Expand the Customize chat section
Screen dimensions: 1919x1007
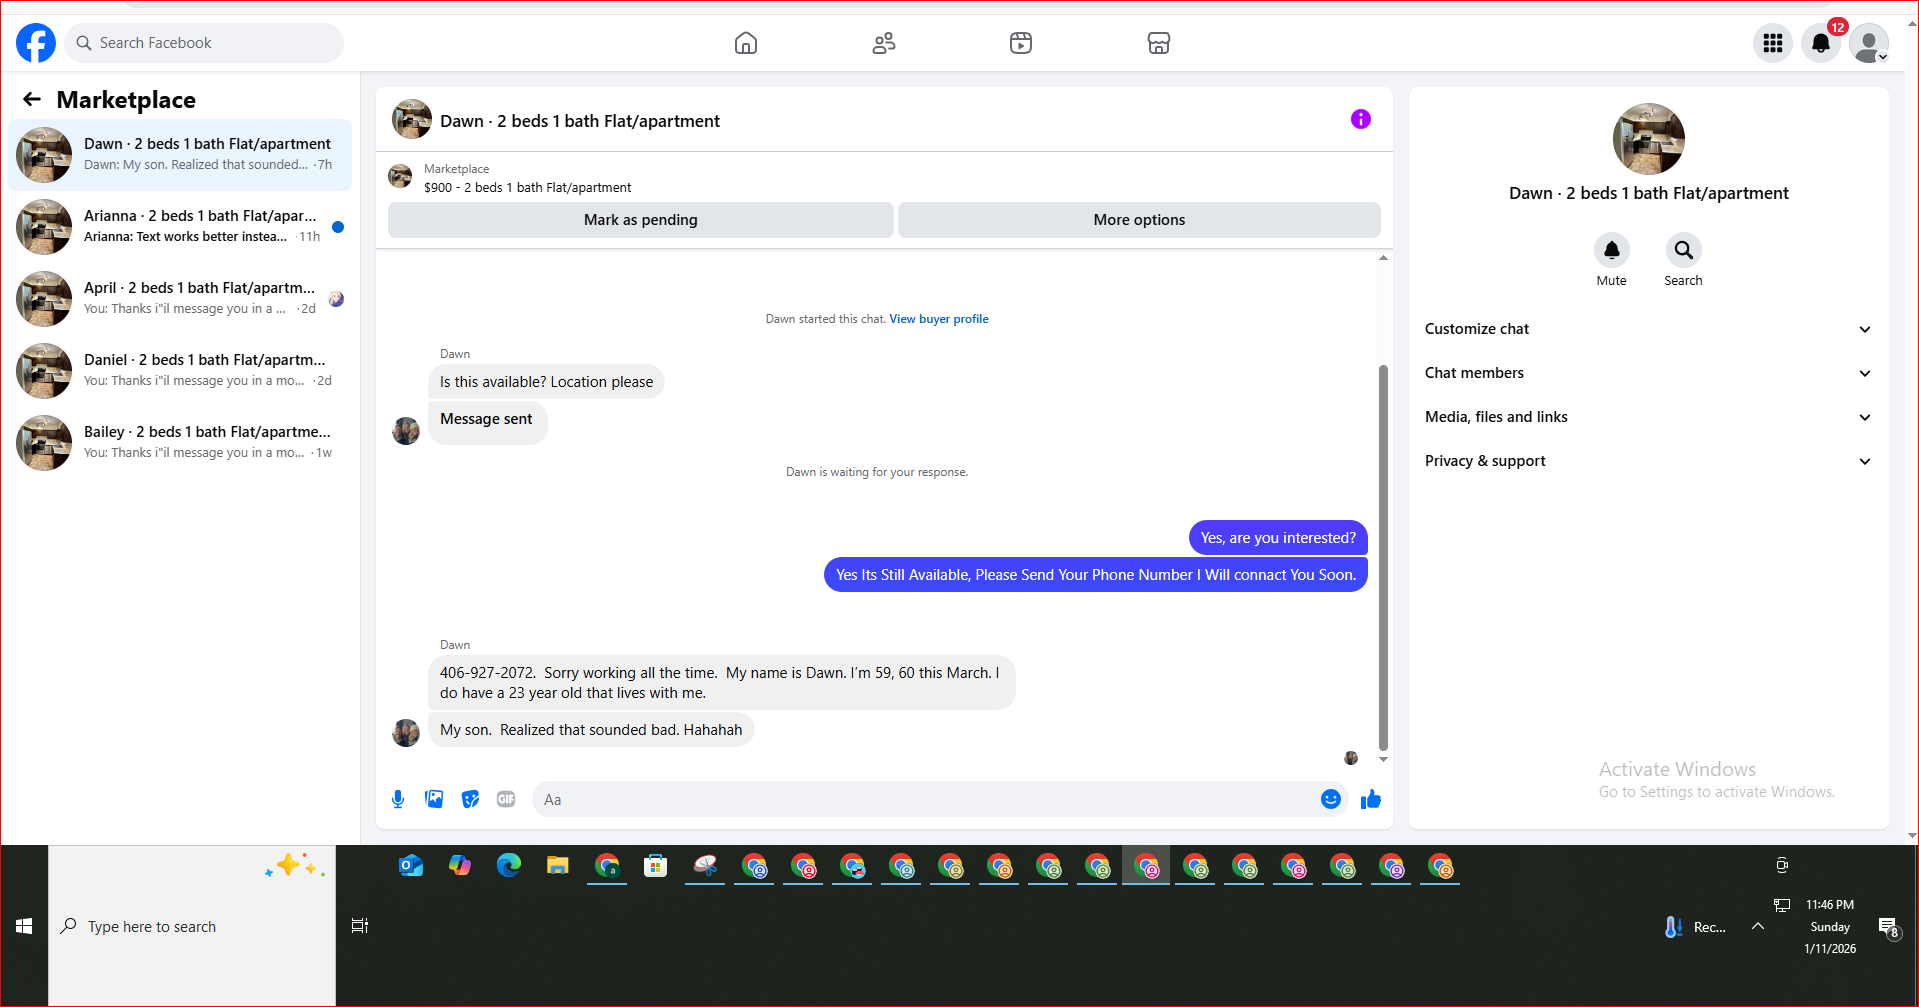tap(1648, 329)
